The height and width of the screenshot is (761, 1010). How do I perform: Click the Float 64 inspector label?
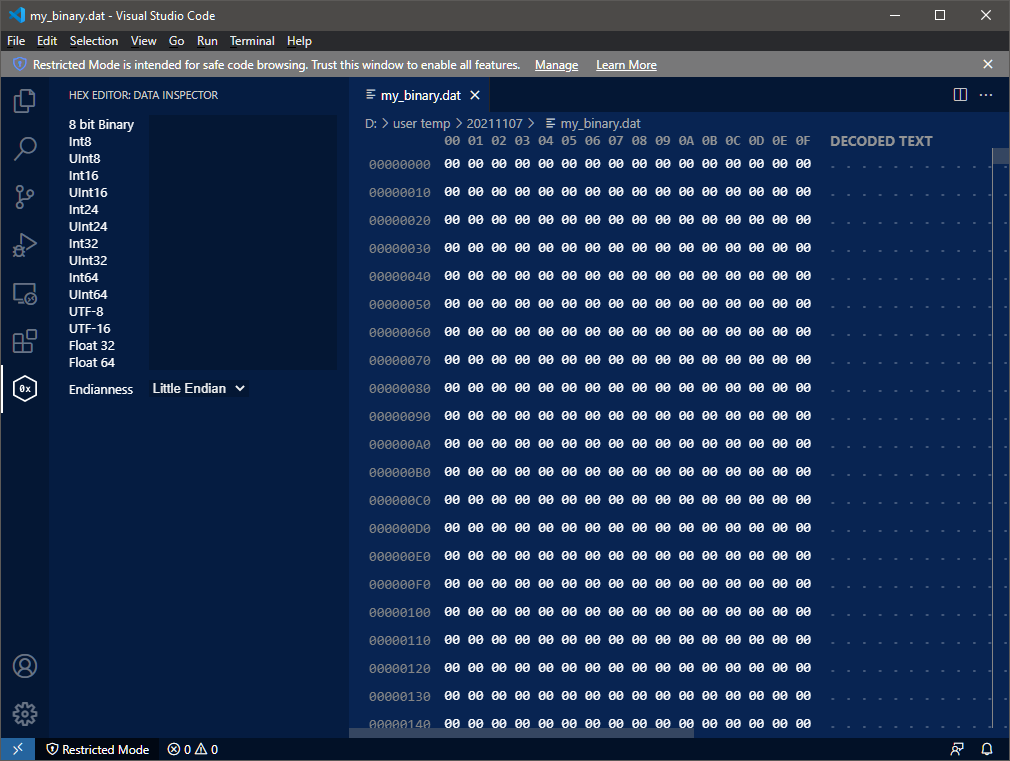click(91, 362)
